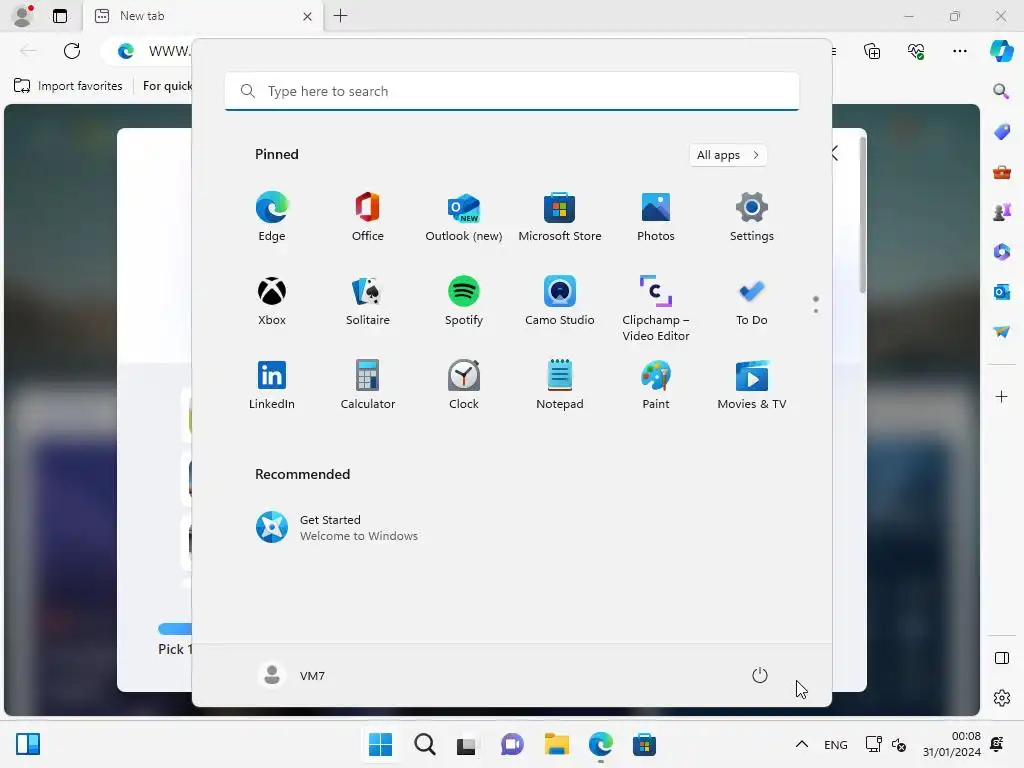
Task: Open Microsoft Store in Start menu
Action: (x=560, y=217)
